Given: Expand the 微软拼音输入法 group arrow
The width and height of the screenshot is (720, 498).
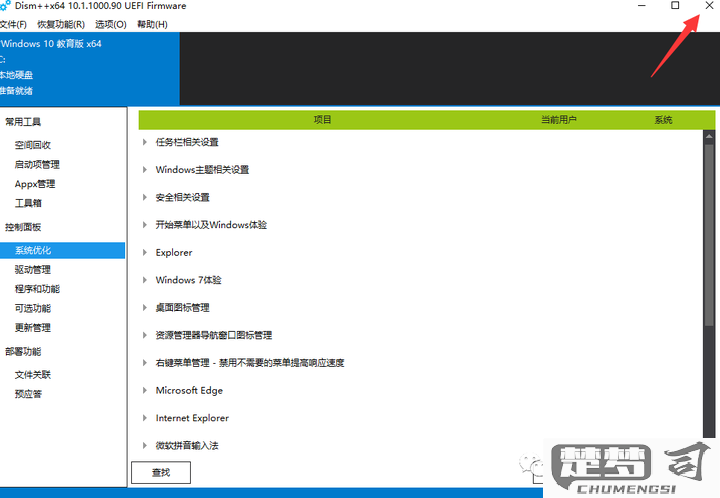Looking at the screenshot, I should tap(145, 445).
